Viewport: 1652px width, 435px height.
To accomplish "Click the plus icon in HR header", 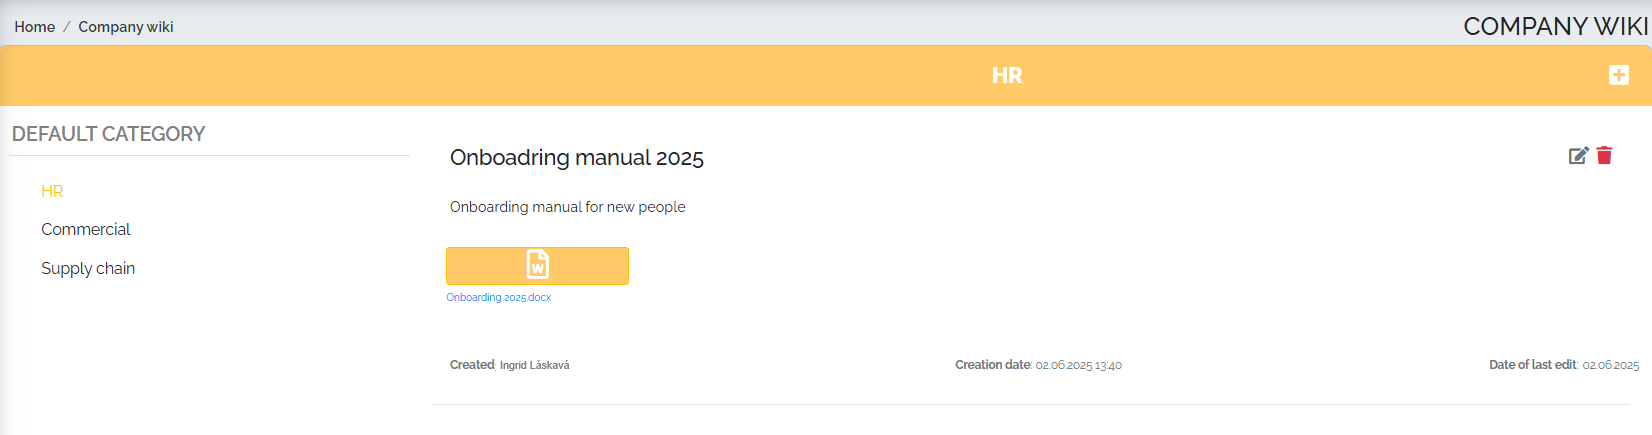I will 1618,75.
